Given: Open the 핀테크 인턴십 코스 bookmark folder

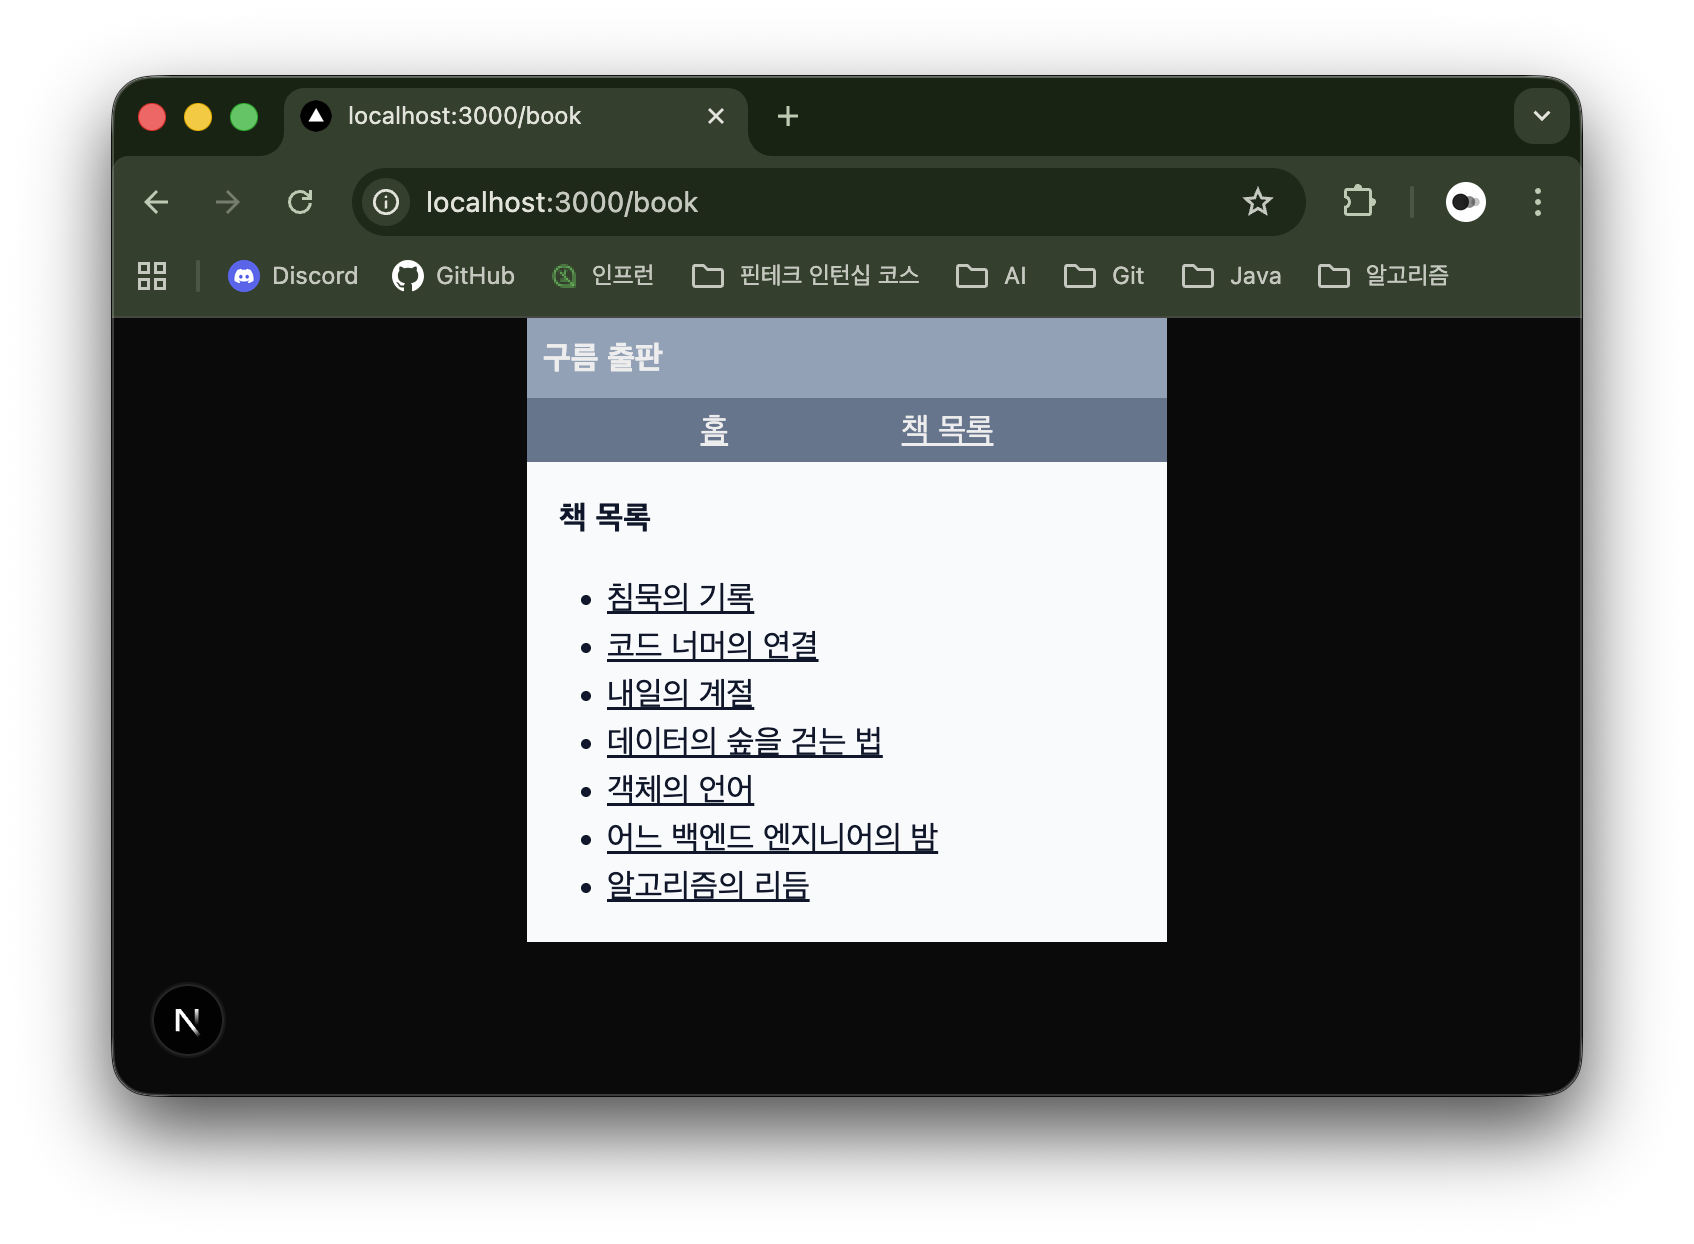Looking at the screenshot, I should pyautogui.click(x=806, y=276).
